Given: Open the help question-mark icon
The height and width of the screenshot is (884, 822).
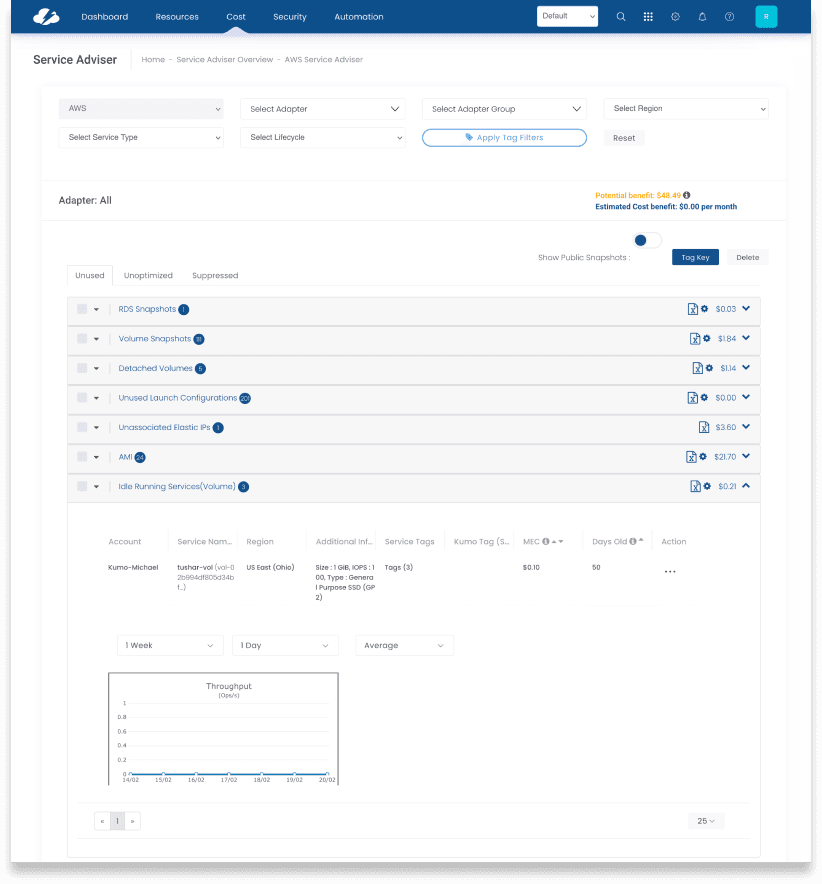Looking at the screenshot, I should pos(729,16).
